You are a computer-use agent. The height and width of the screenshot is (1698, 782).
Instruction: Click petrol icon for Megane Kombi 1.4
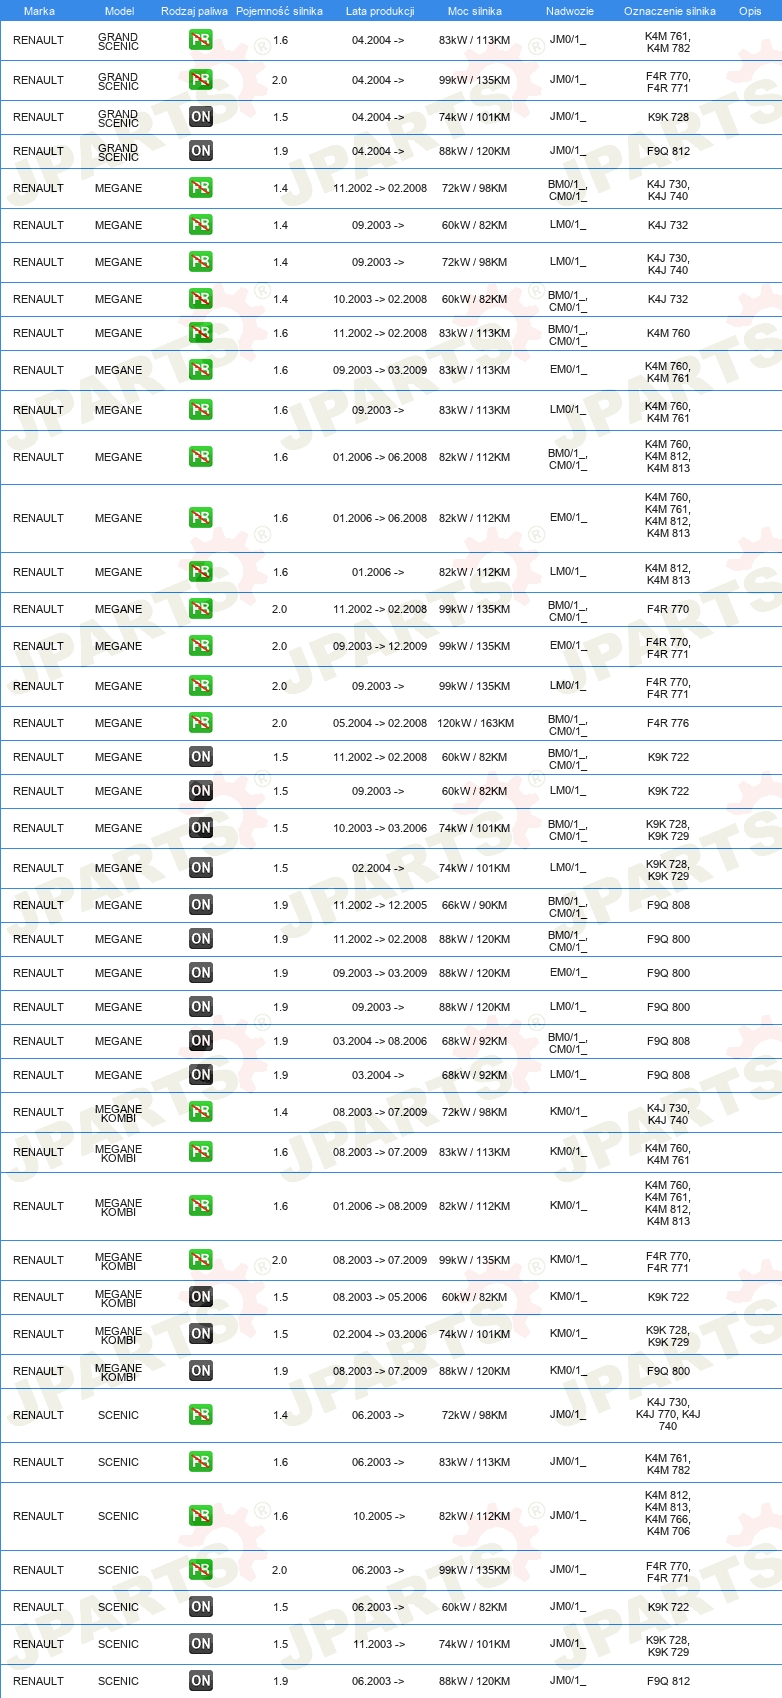point(201,1112)
